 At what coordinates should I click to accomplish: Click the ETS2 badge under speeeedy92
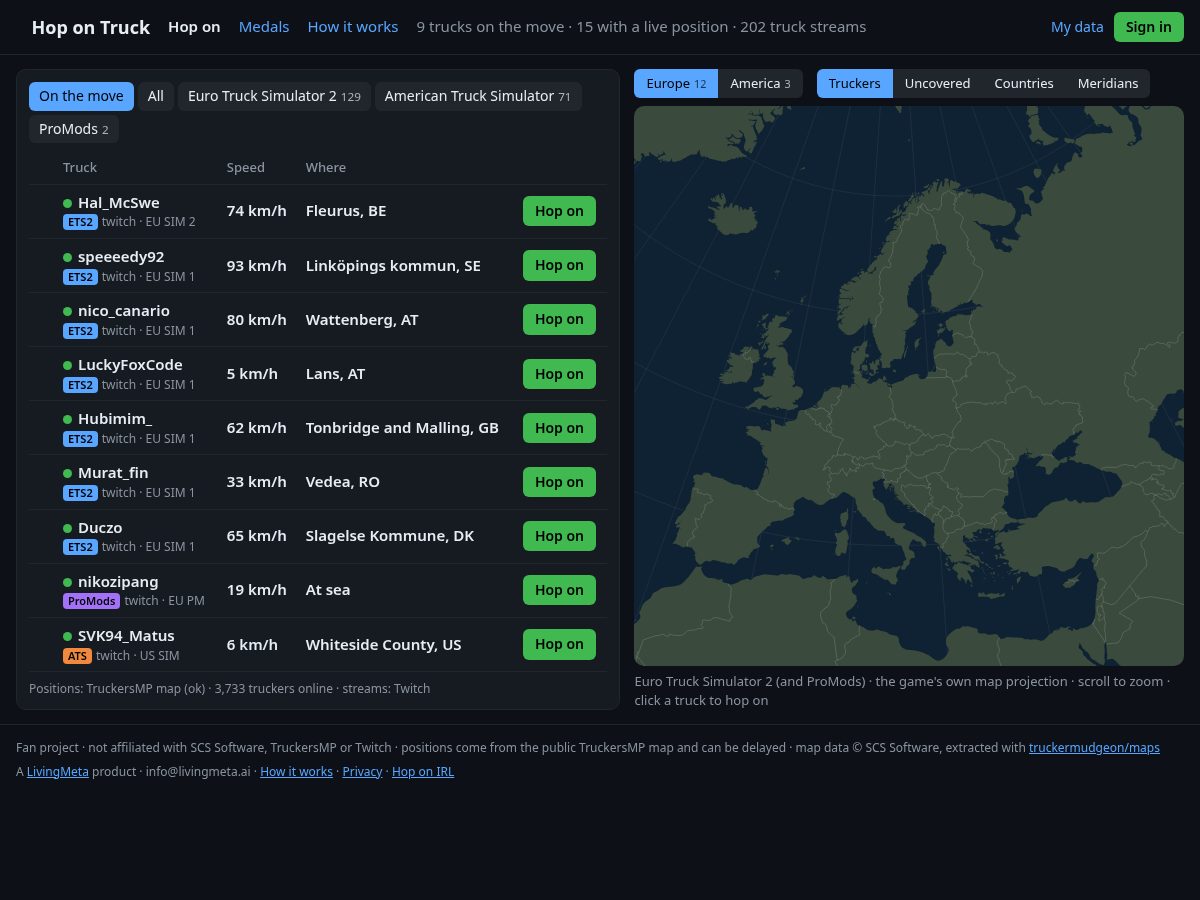80,276
